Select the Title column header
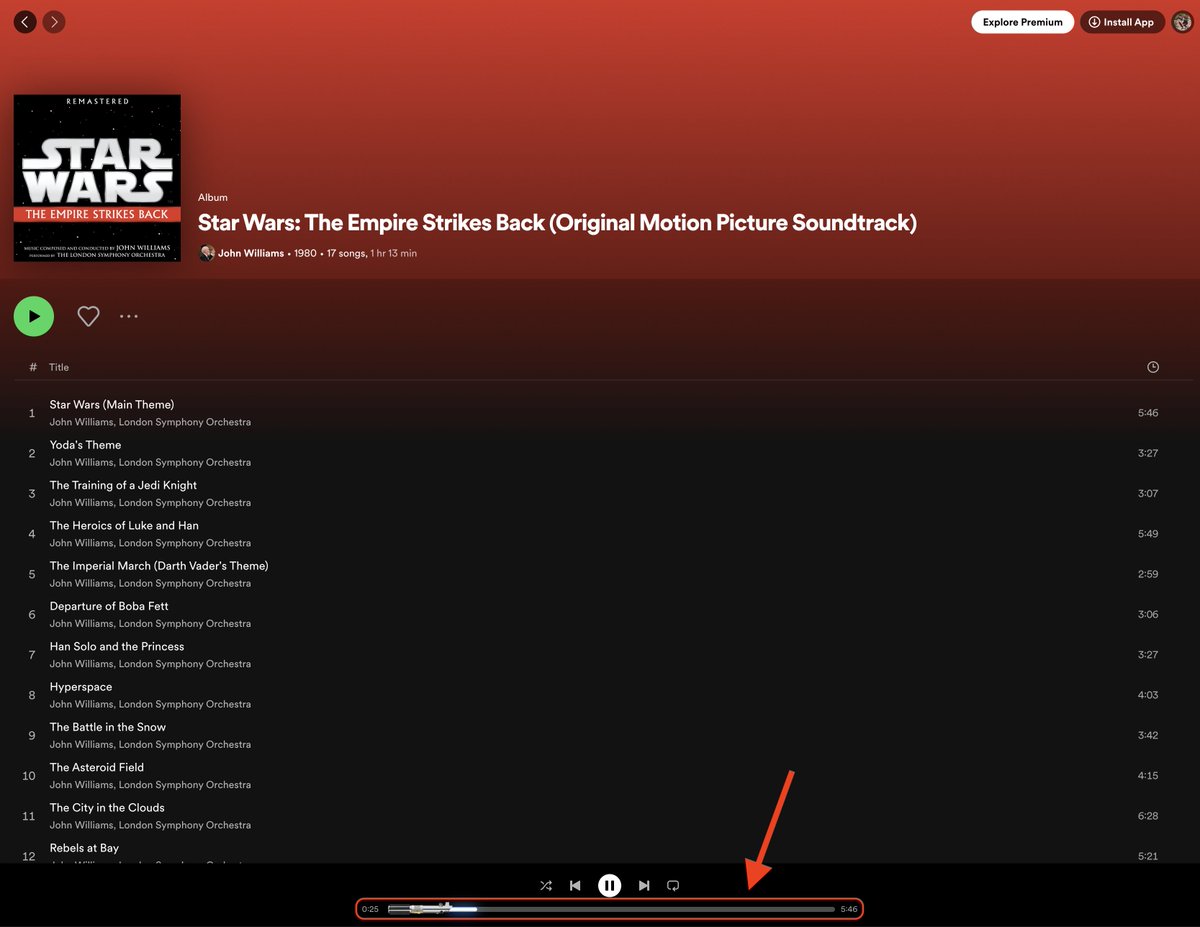Image resolution: width=1200 pixels, height=927 pixels. point(58,367)
